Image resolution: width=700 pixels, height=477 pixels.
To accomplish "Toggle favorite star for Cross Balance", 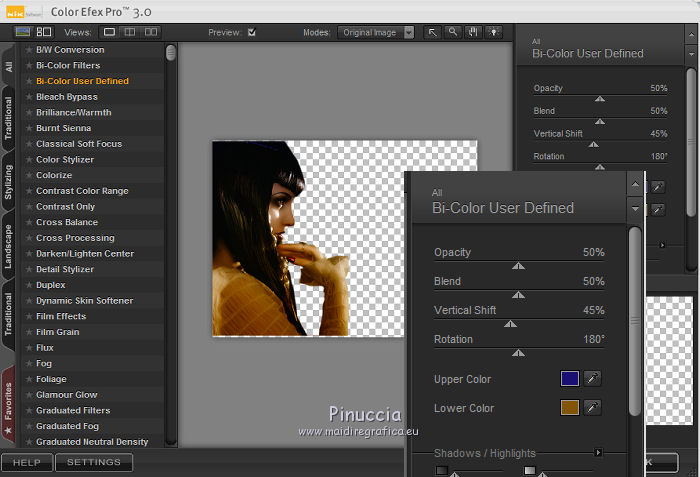I will [x=29, y=222].
